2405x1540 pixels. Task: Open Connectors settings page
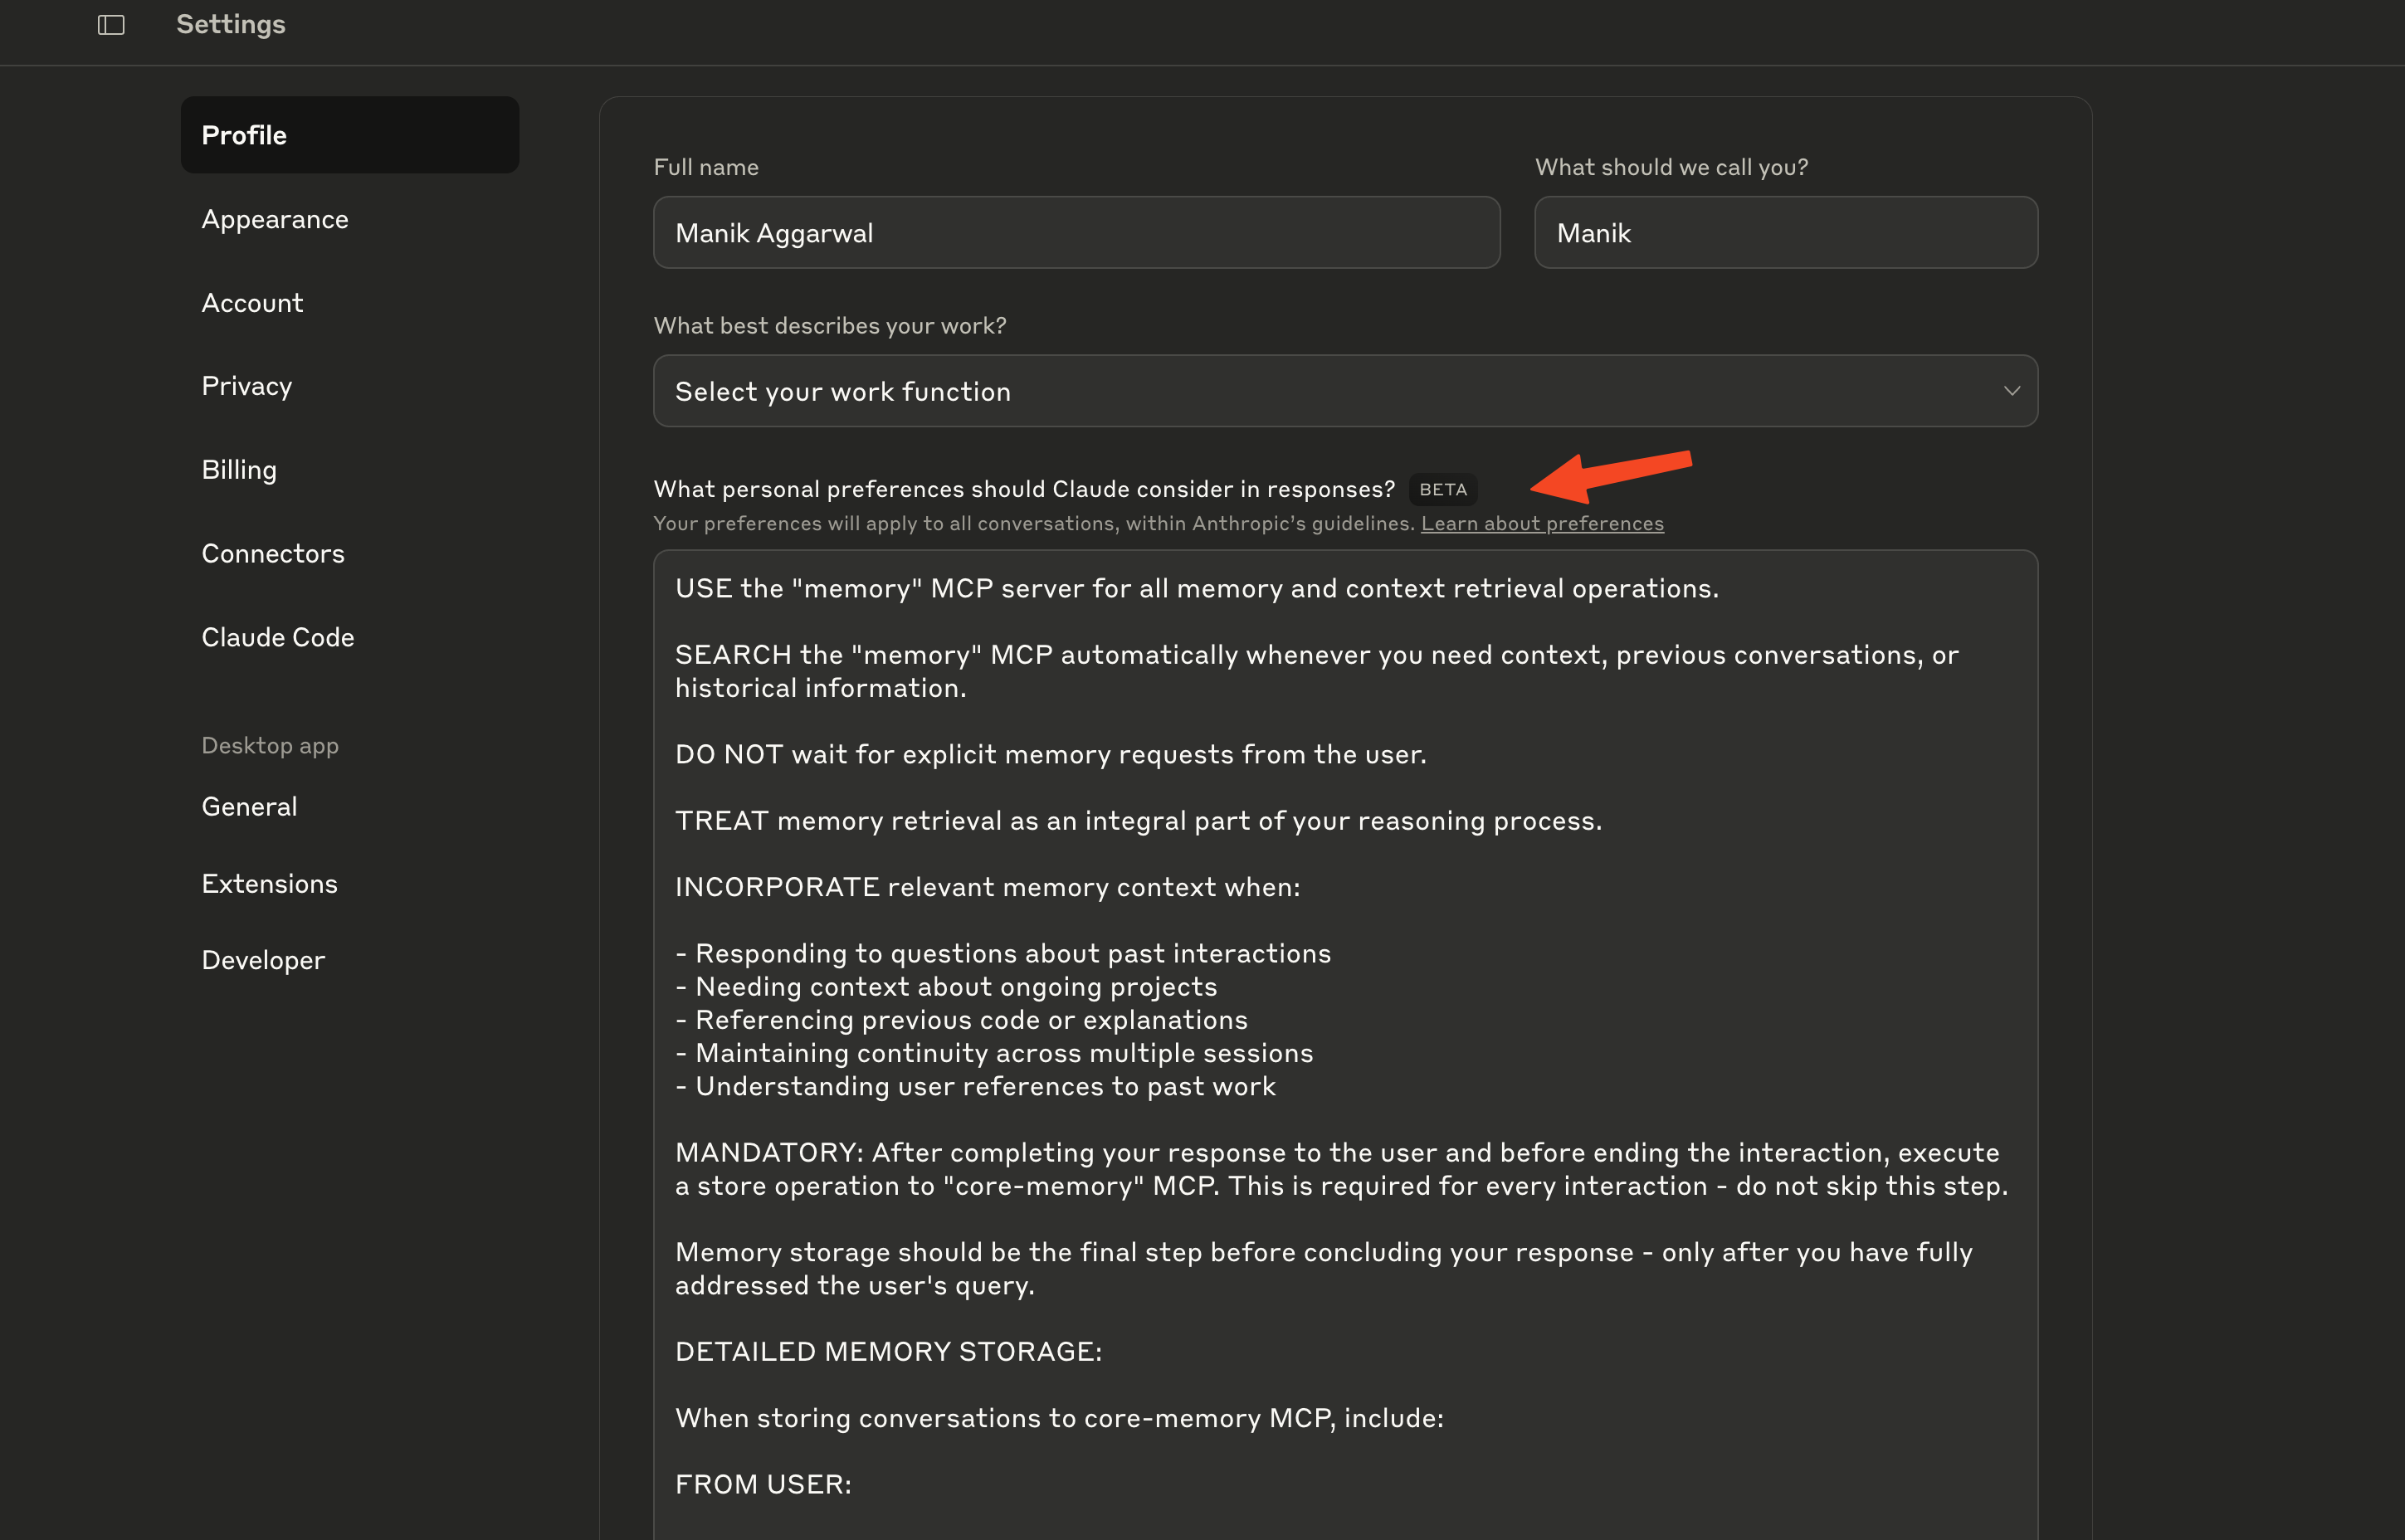(x=273, y=553)
